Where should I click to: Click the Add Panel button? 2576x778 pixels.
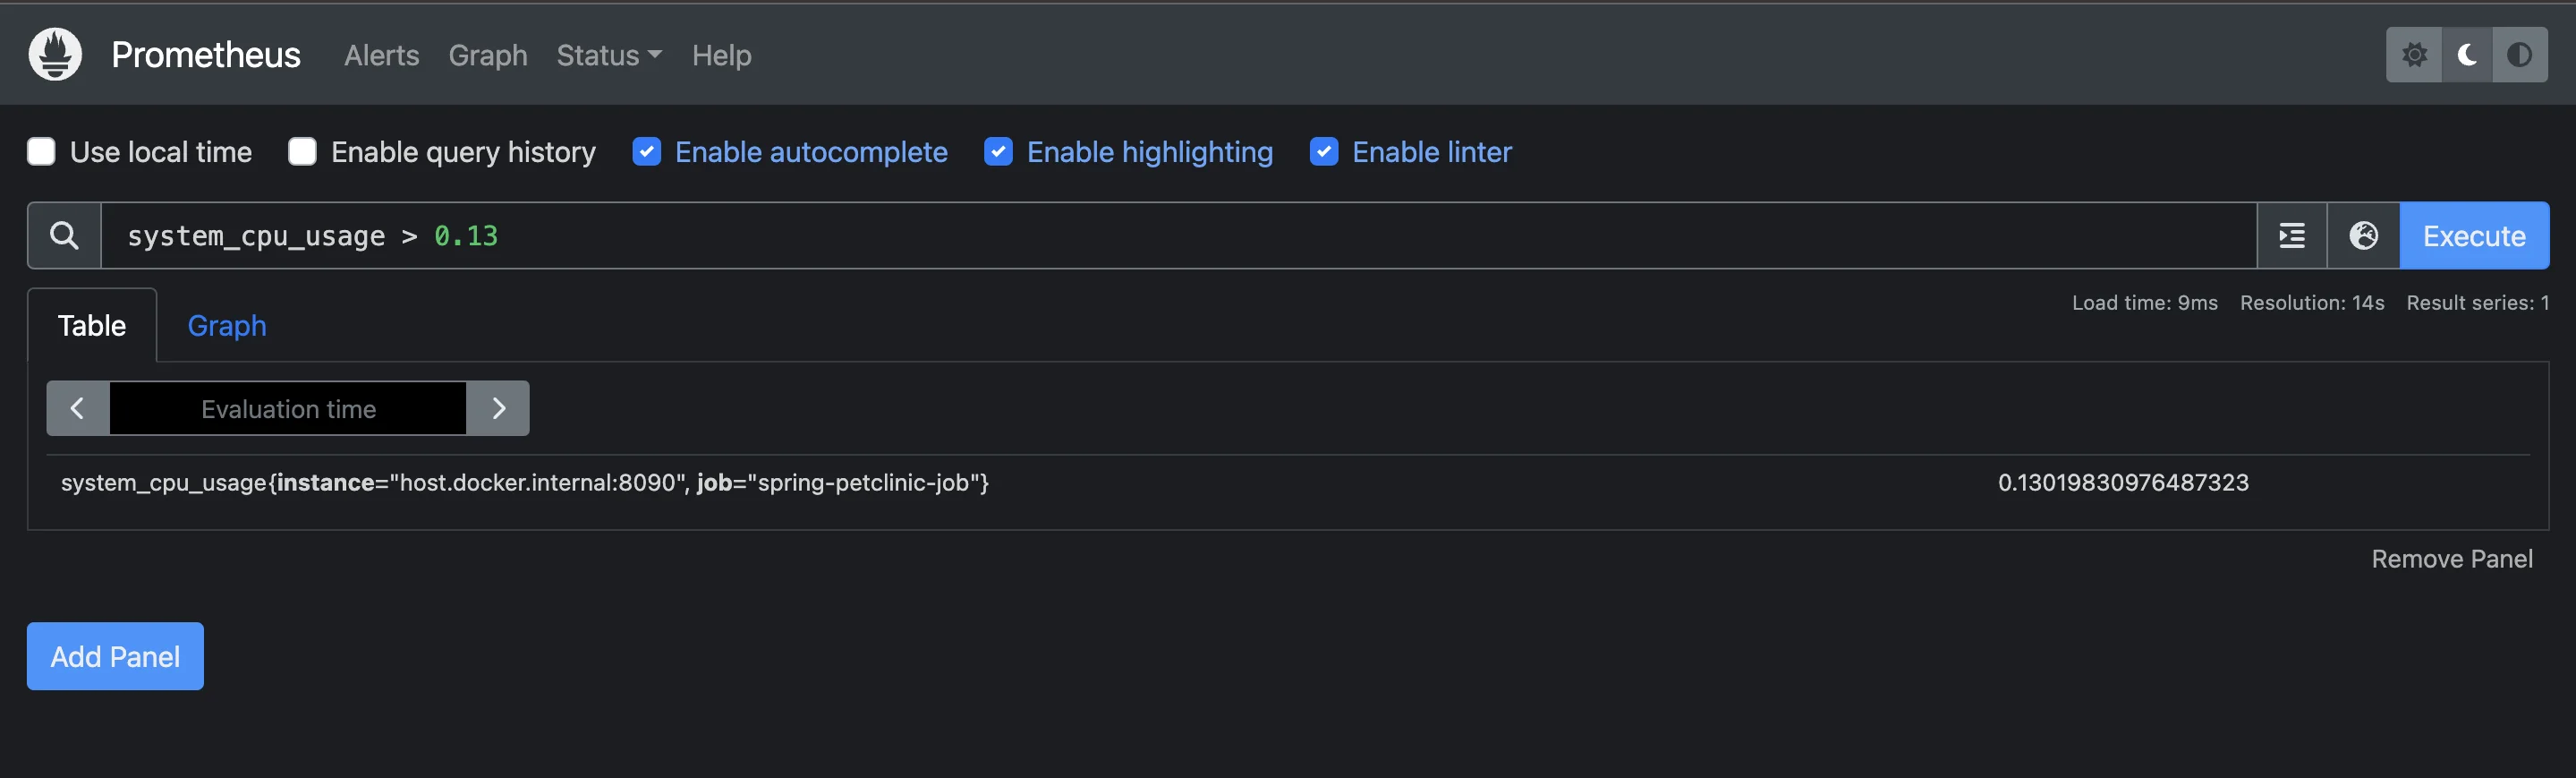(115, 657)
